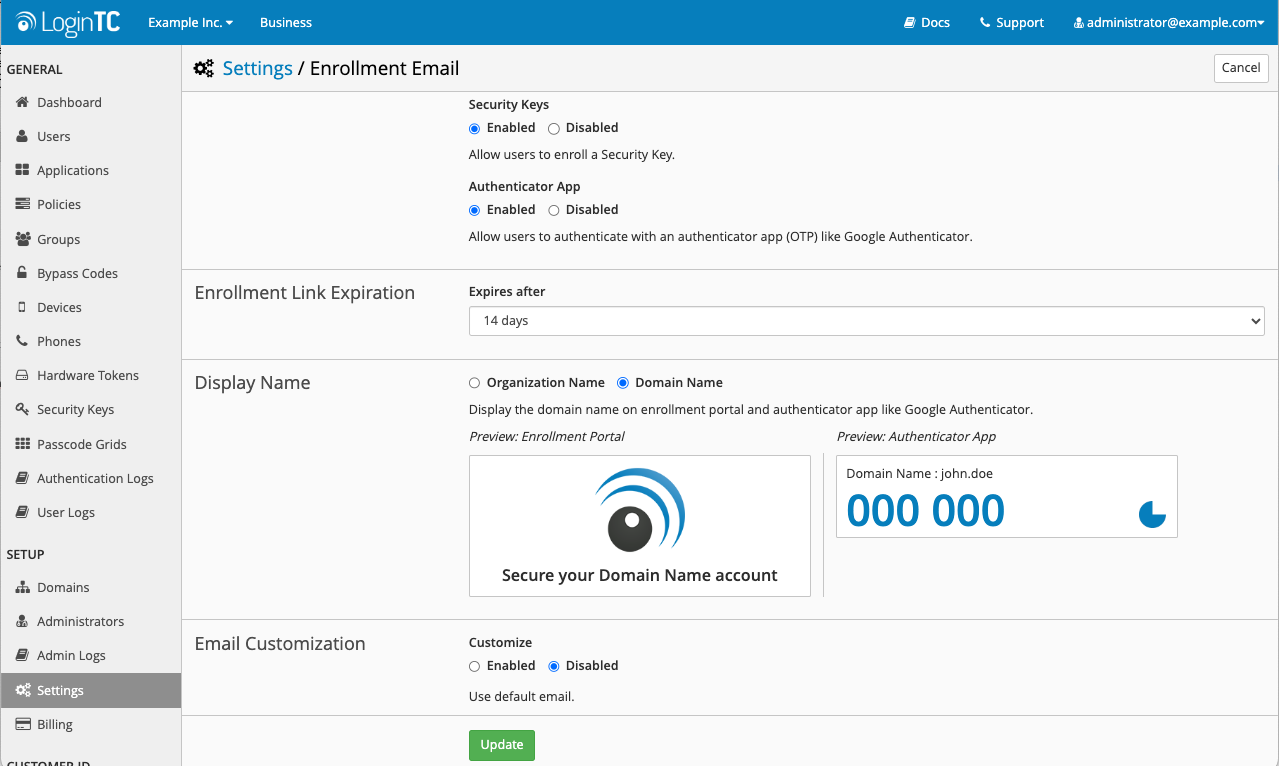1279x766 pixels.
Task: Click the Hardware Tokens icon in sidebar
Action: pos(22,375)
